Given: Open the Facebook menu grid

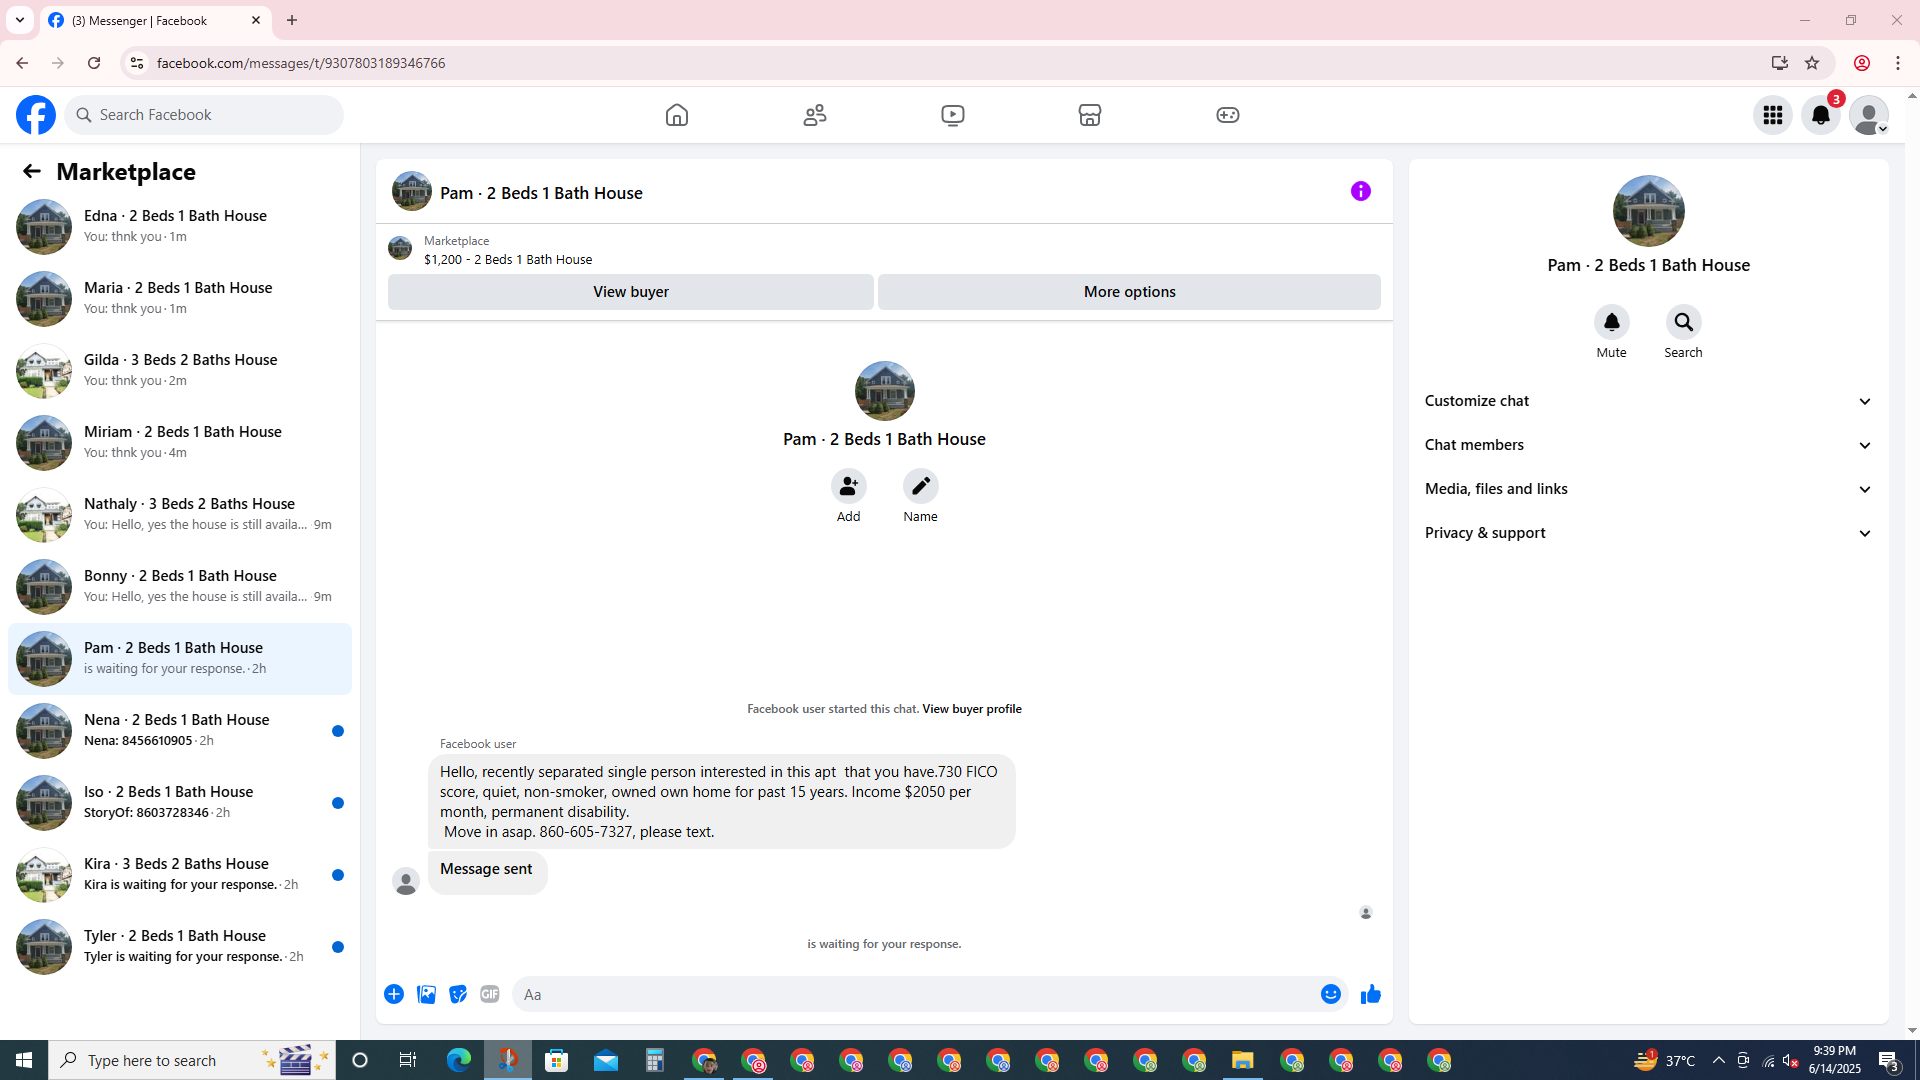Looking at the screenshot, I should [1773, 115].
